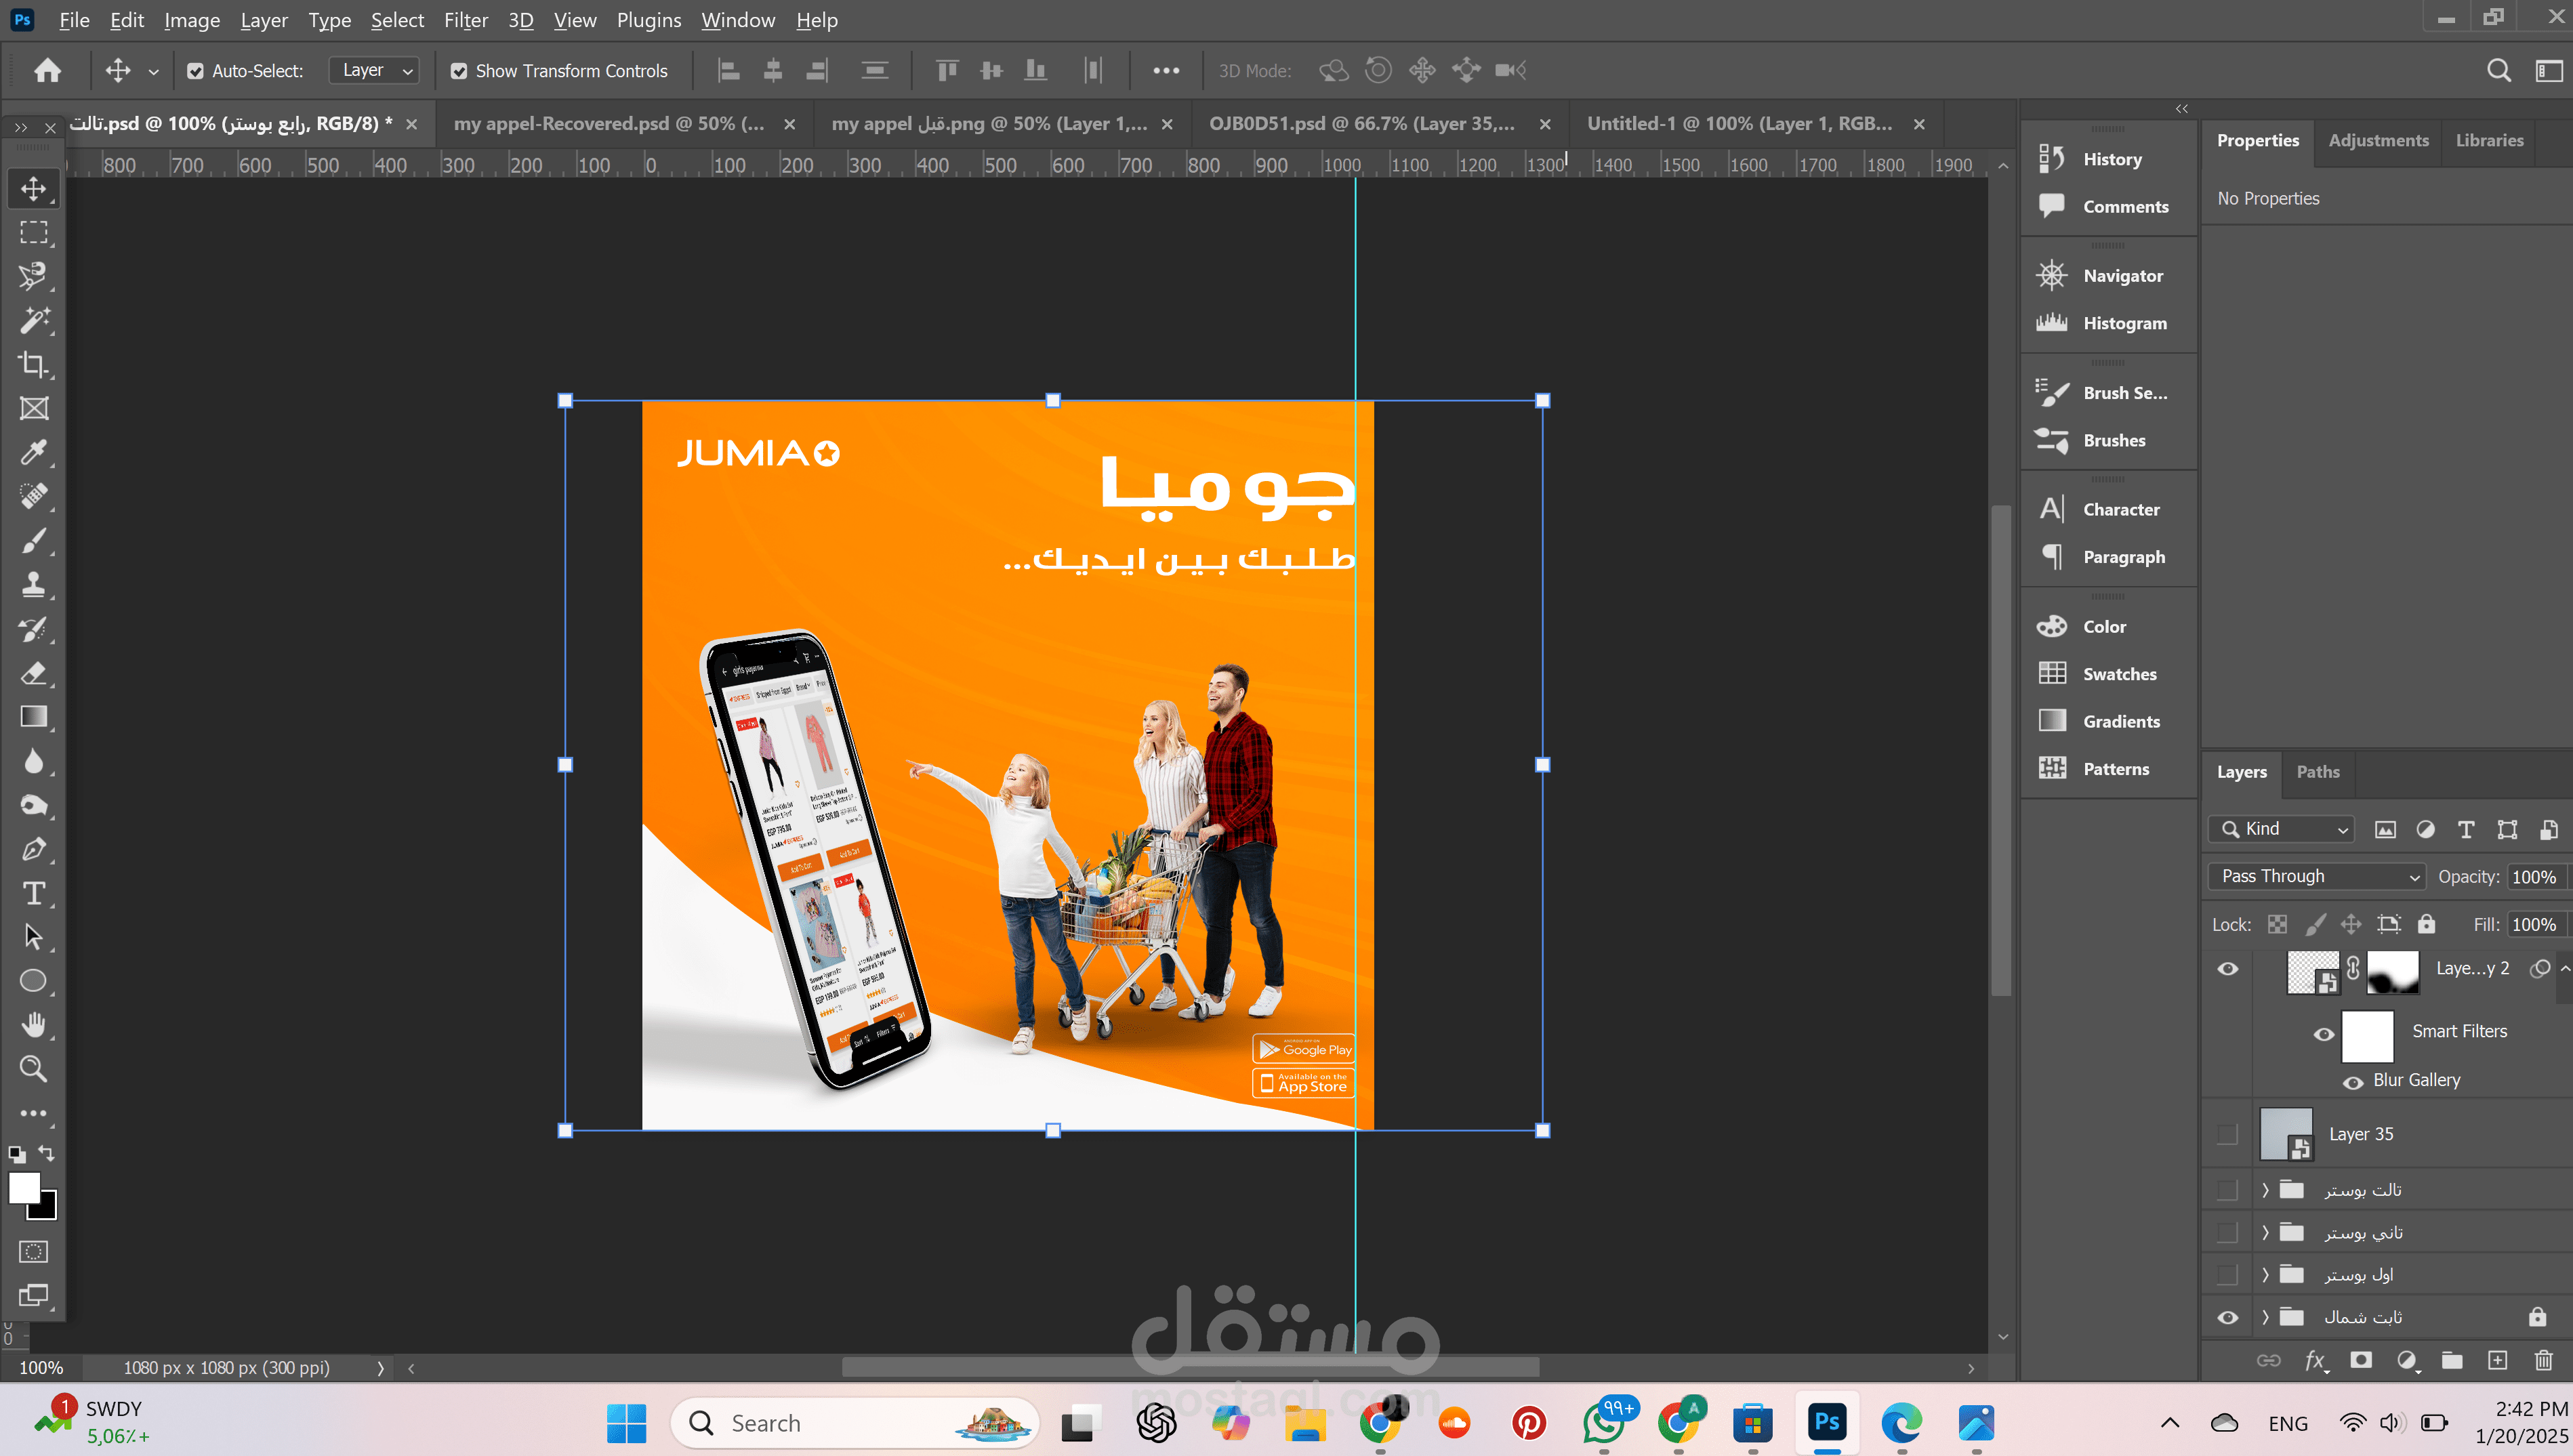Open the Filter menu
This screenshot has height=1456, width=2573.
(466, 20)
